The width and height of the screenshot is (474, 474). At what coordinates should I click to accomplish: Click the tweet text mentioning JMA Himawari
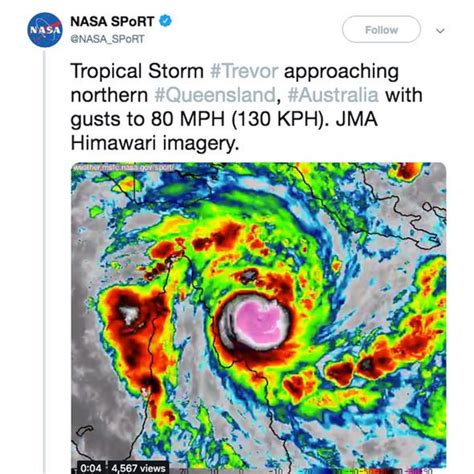pos(247,107)
